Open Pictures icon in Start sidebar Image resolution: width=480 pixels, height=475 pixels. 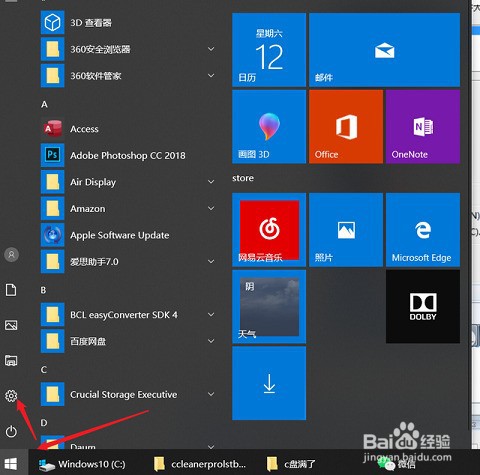tap(11, 325)
